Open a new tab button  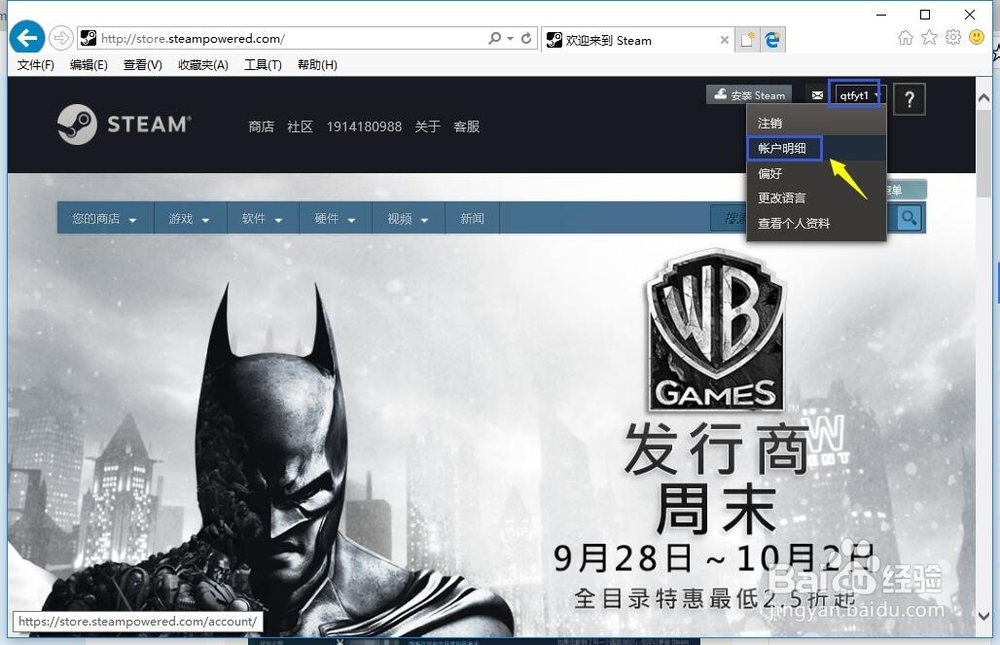click(747, 40)
